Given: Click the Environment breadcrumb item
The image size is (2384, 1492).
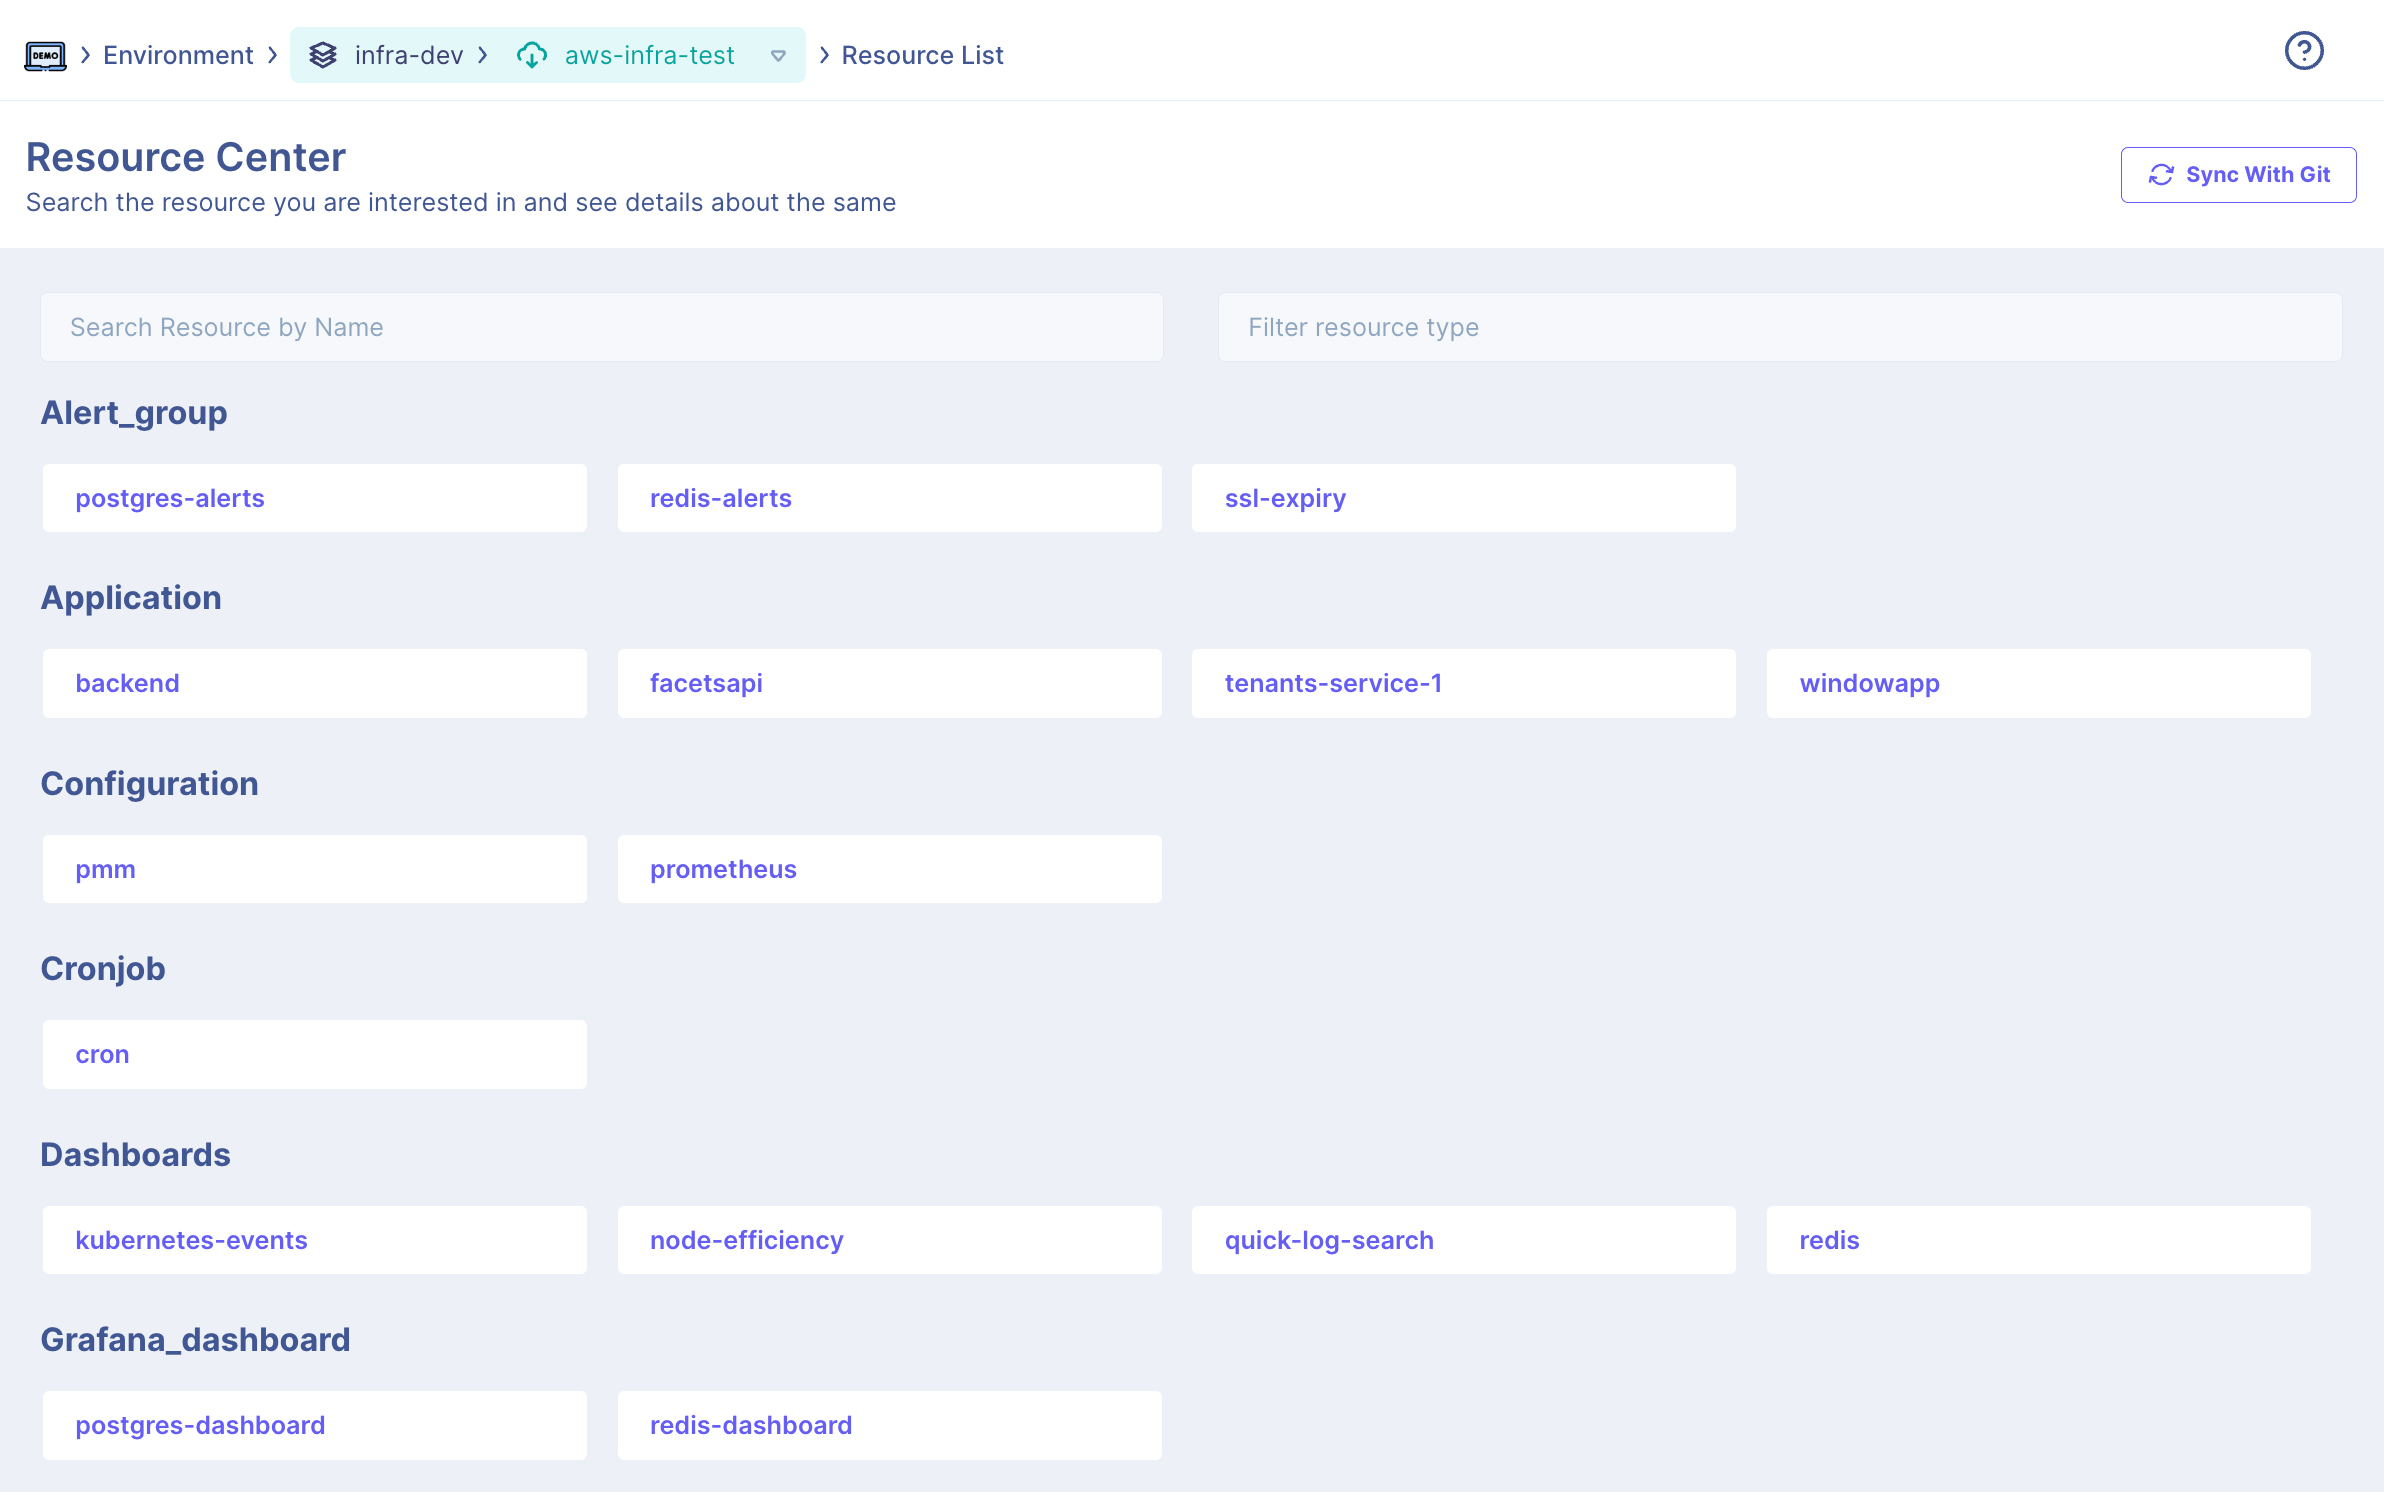Looking at the screenshot, I should pyautogui.click(x=178, y=55).
